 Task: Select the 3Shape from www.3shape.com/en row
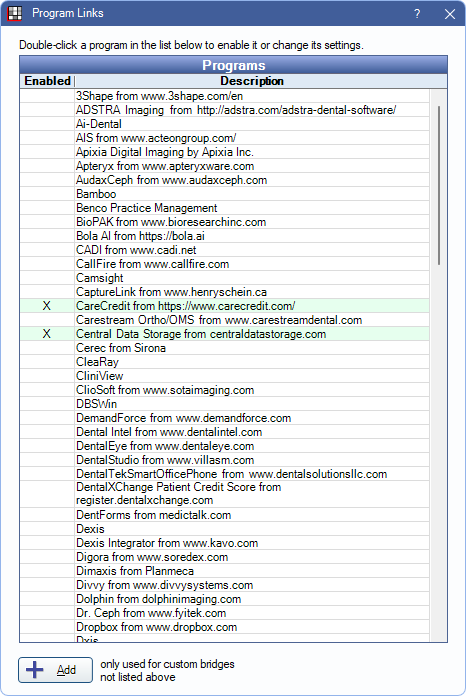(x=225, y=96)
